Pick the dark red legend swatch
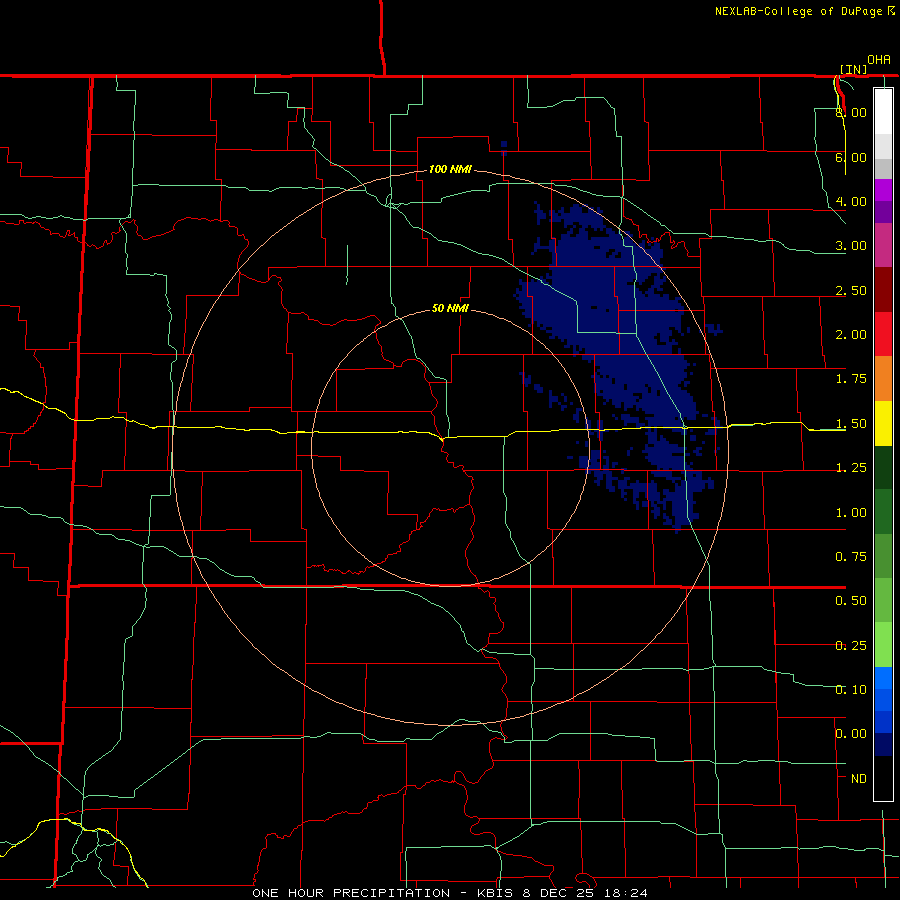900x900 pixels. pos(883,290)
